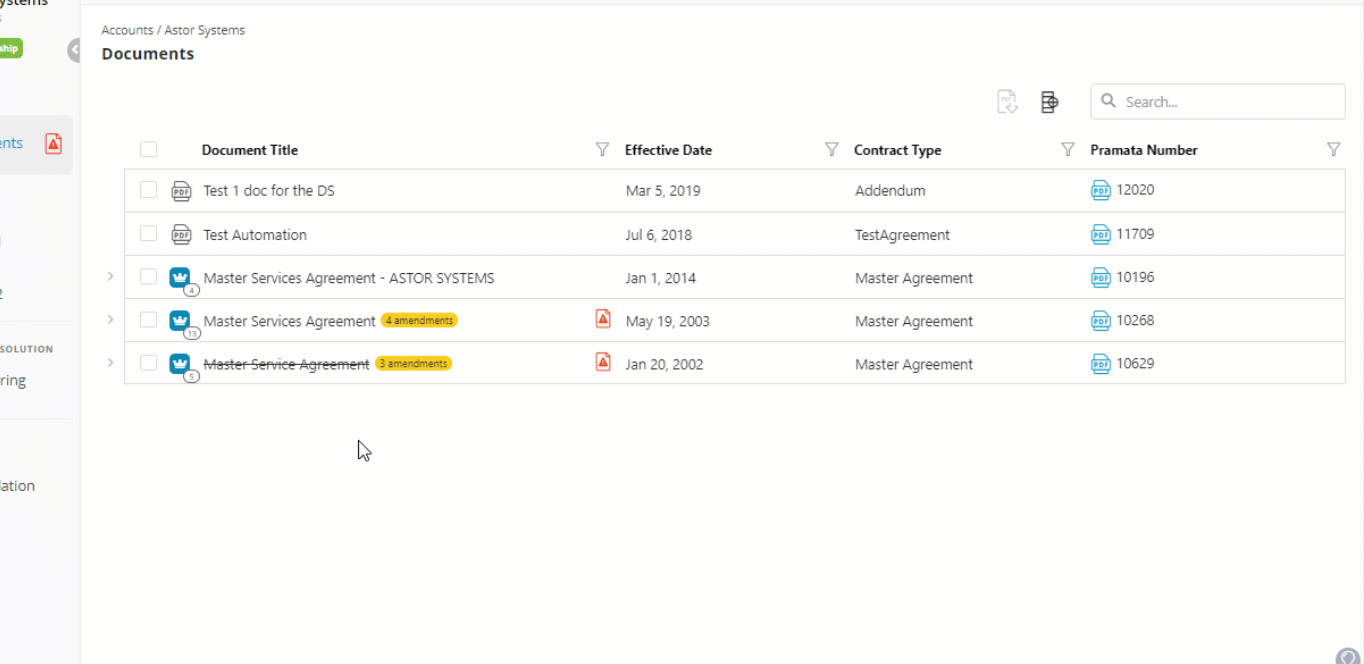1364x664 pixels.
Task: Click crown icon of ASTOR SYSTEMS agreement
Action: point(180,277)
